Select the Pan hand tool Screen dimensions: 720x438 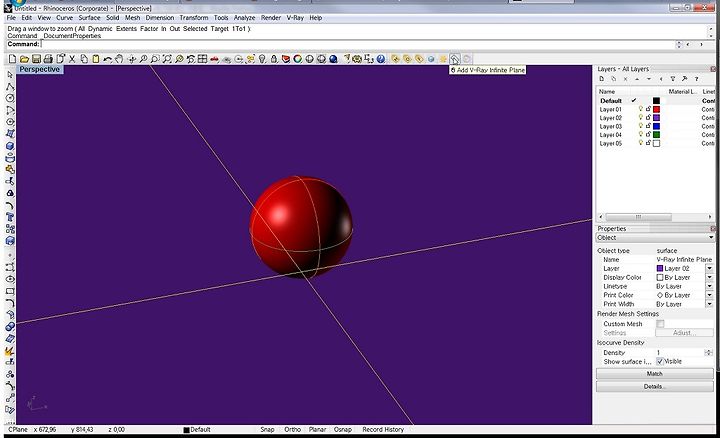pos(119,59)
